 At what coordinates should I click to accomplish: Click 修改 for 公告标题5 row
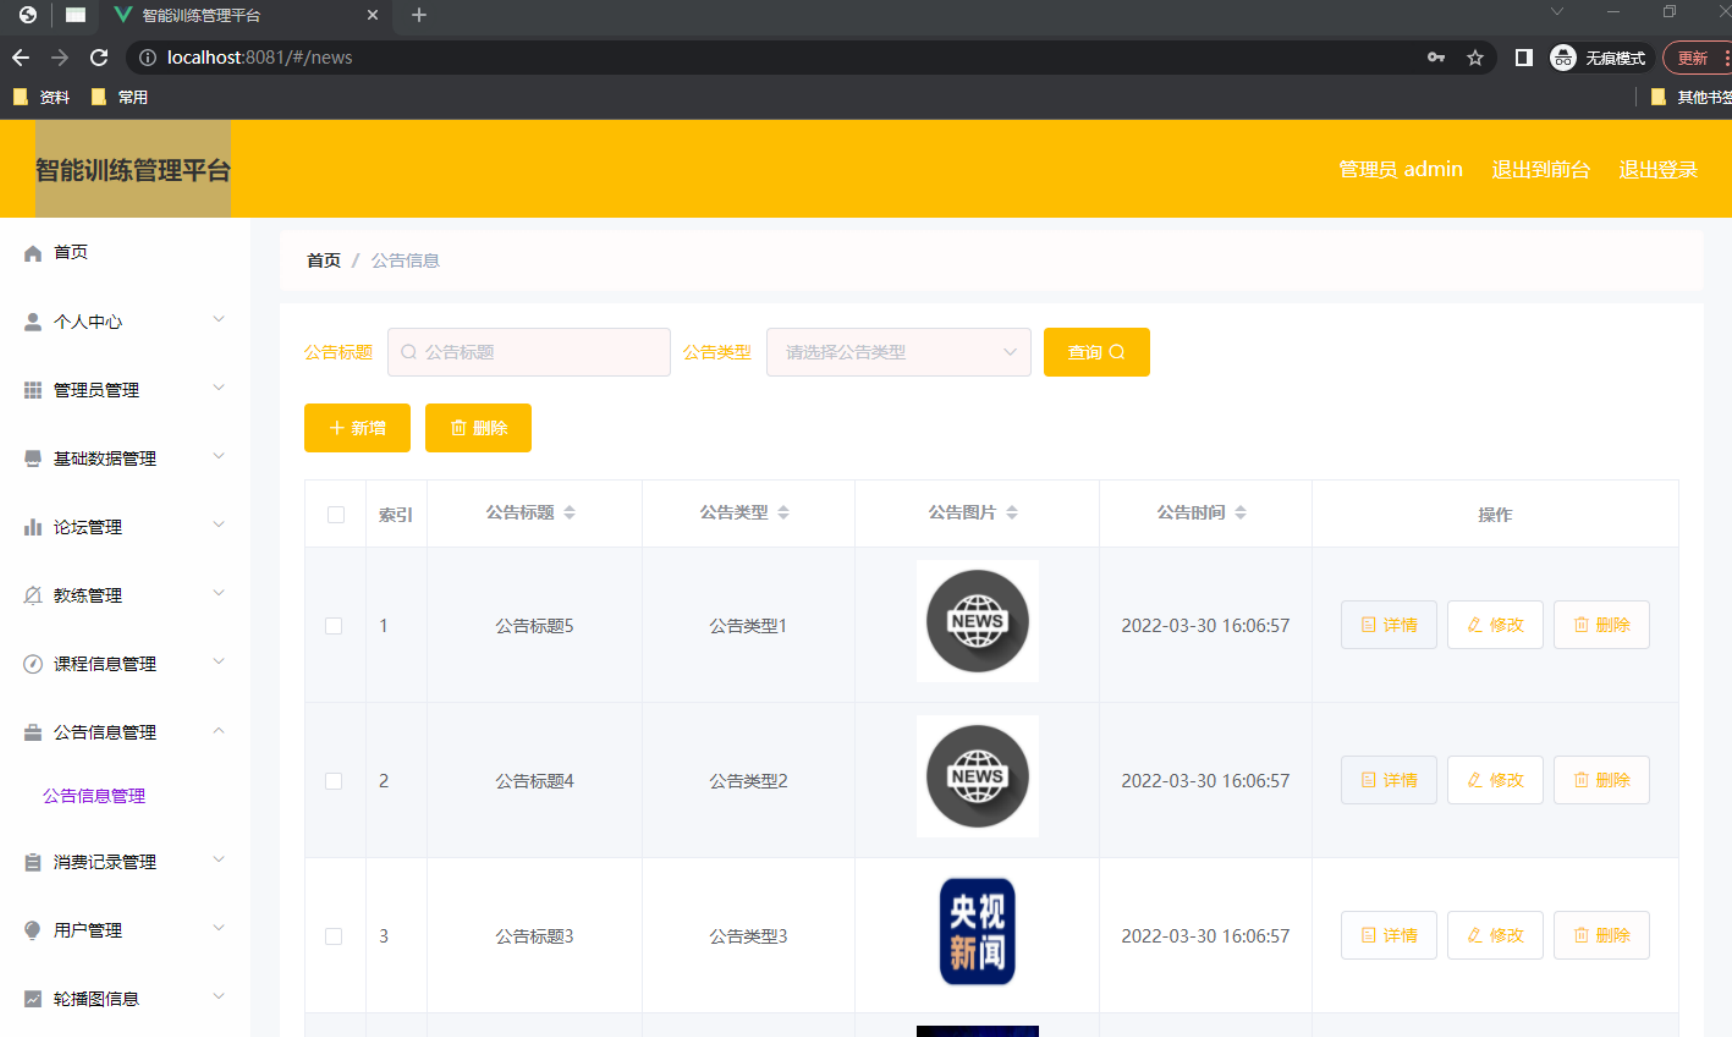click(x=1495, y=625)
